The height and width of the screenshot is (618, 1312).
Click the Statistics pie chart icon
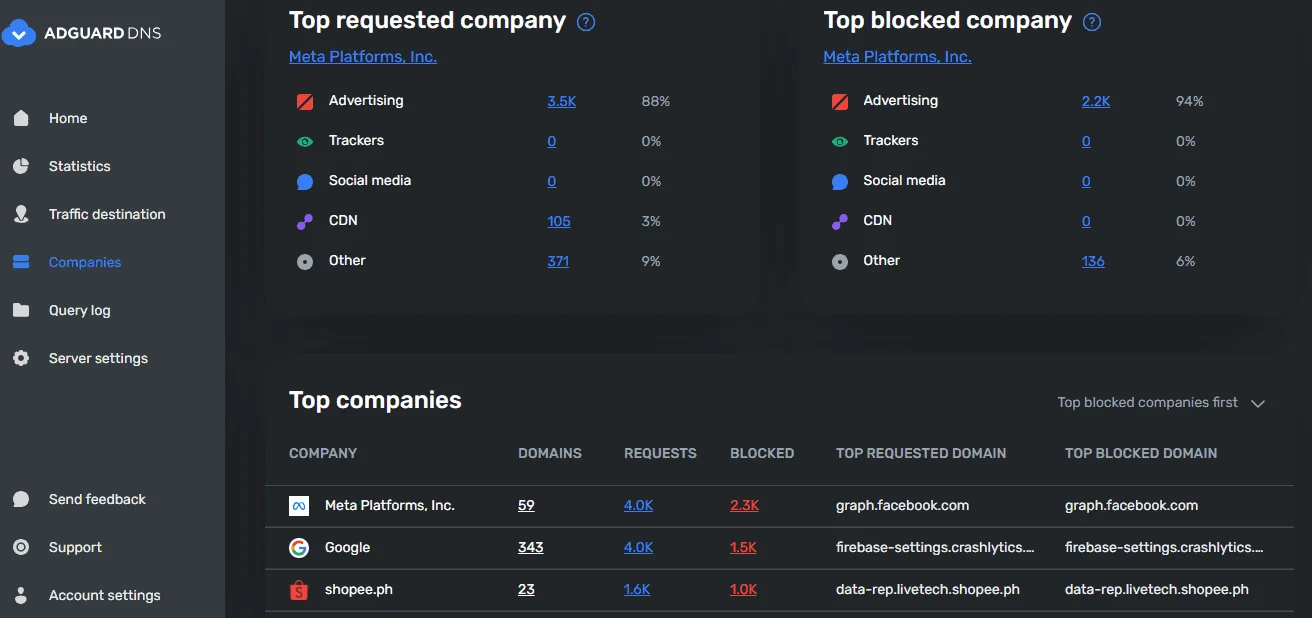21,166
